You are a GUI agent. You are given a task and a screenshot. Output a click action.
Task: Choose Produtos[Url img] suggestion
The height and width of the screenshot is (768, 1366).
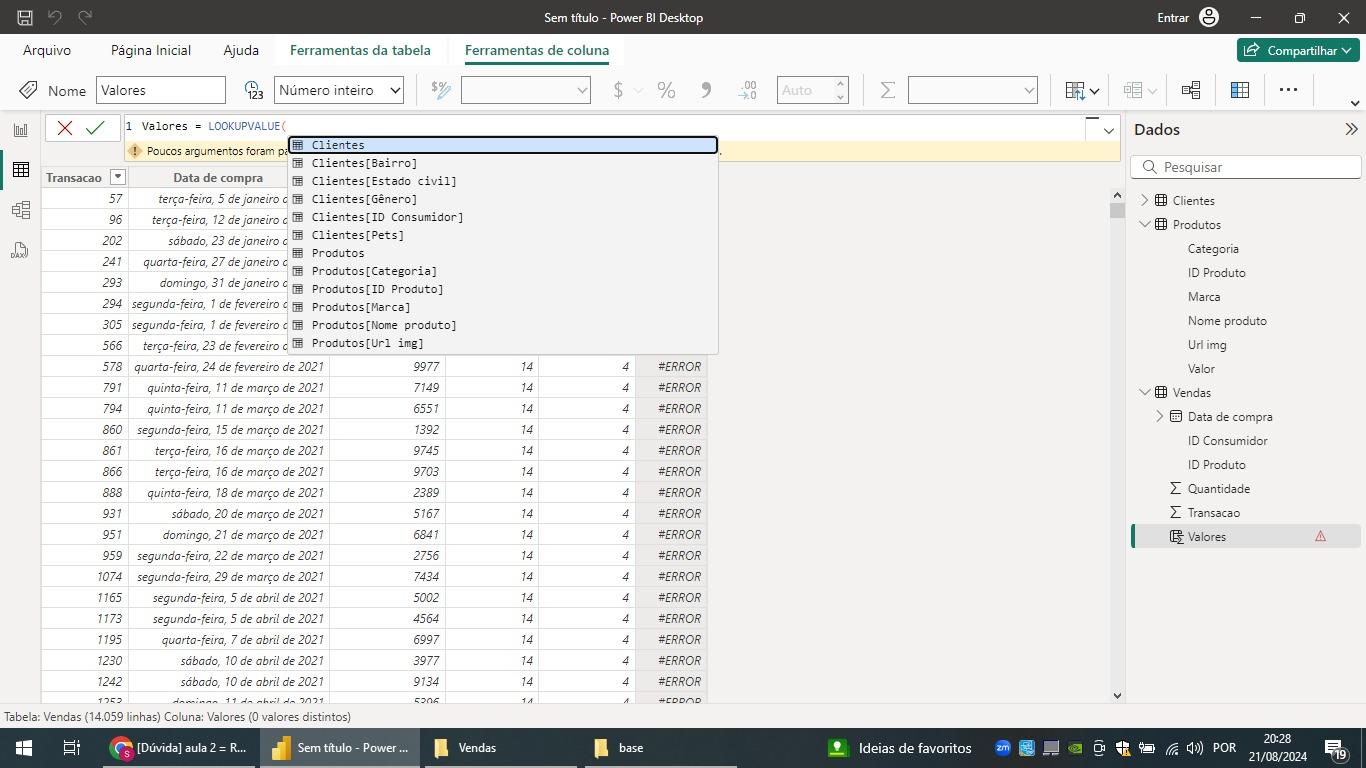point(503,343)
